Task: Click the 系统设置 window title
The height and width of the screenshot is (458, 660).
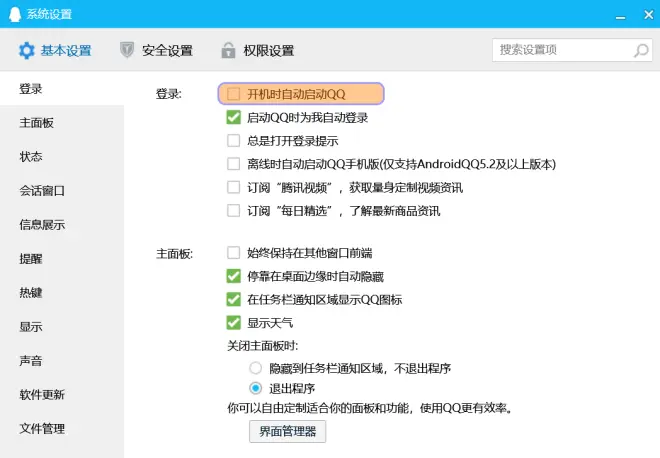Action: pos(49,14)
